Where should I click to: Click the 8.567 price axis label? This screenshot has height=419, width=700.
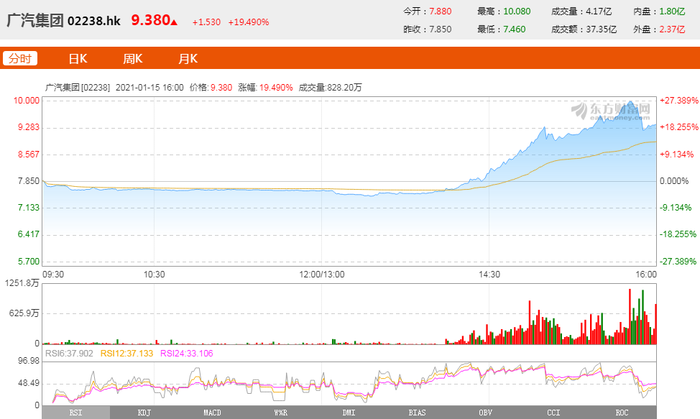click(x=29, y=154)
